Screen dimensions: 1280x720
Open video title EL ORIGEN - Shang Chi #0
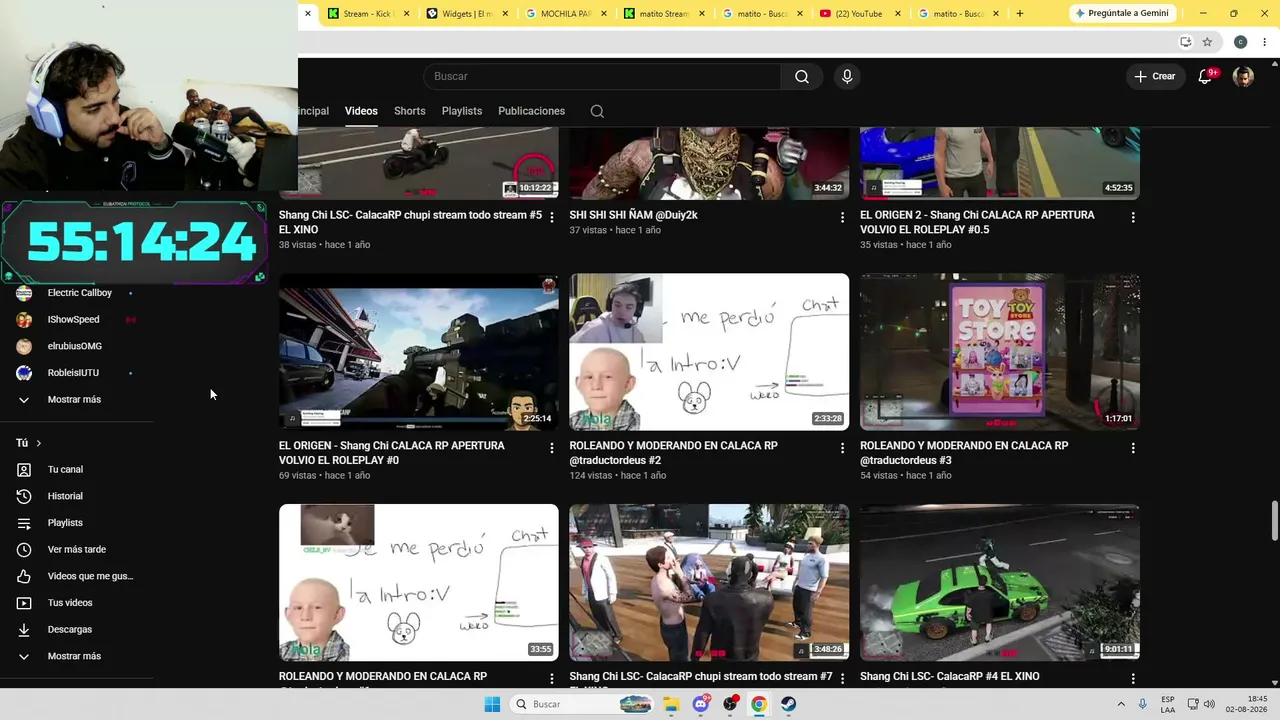coord(392,453)
